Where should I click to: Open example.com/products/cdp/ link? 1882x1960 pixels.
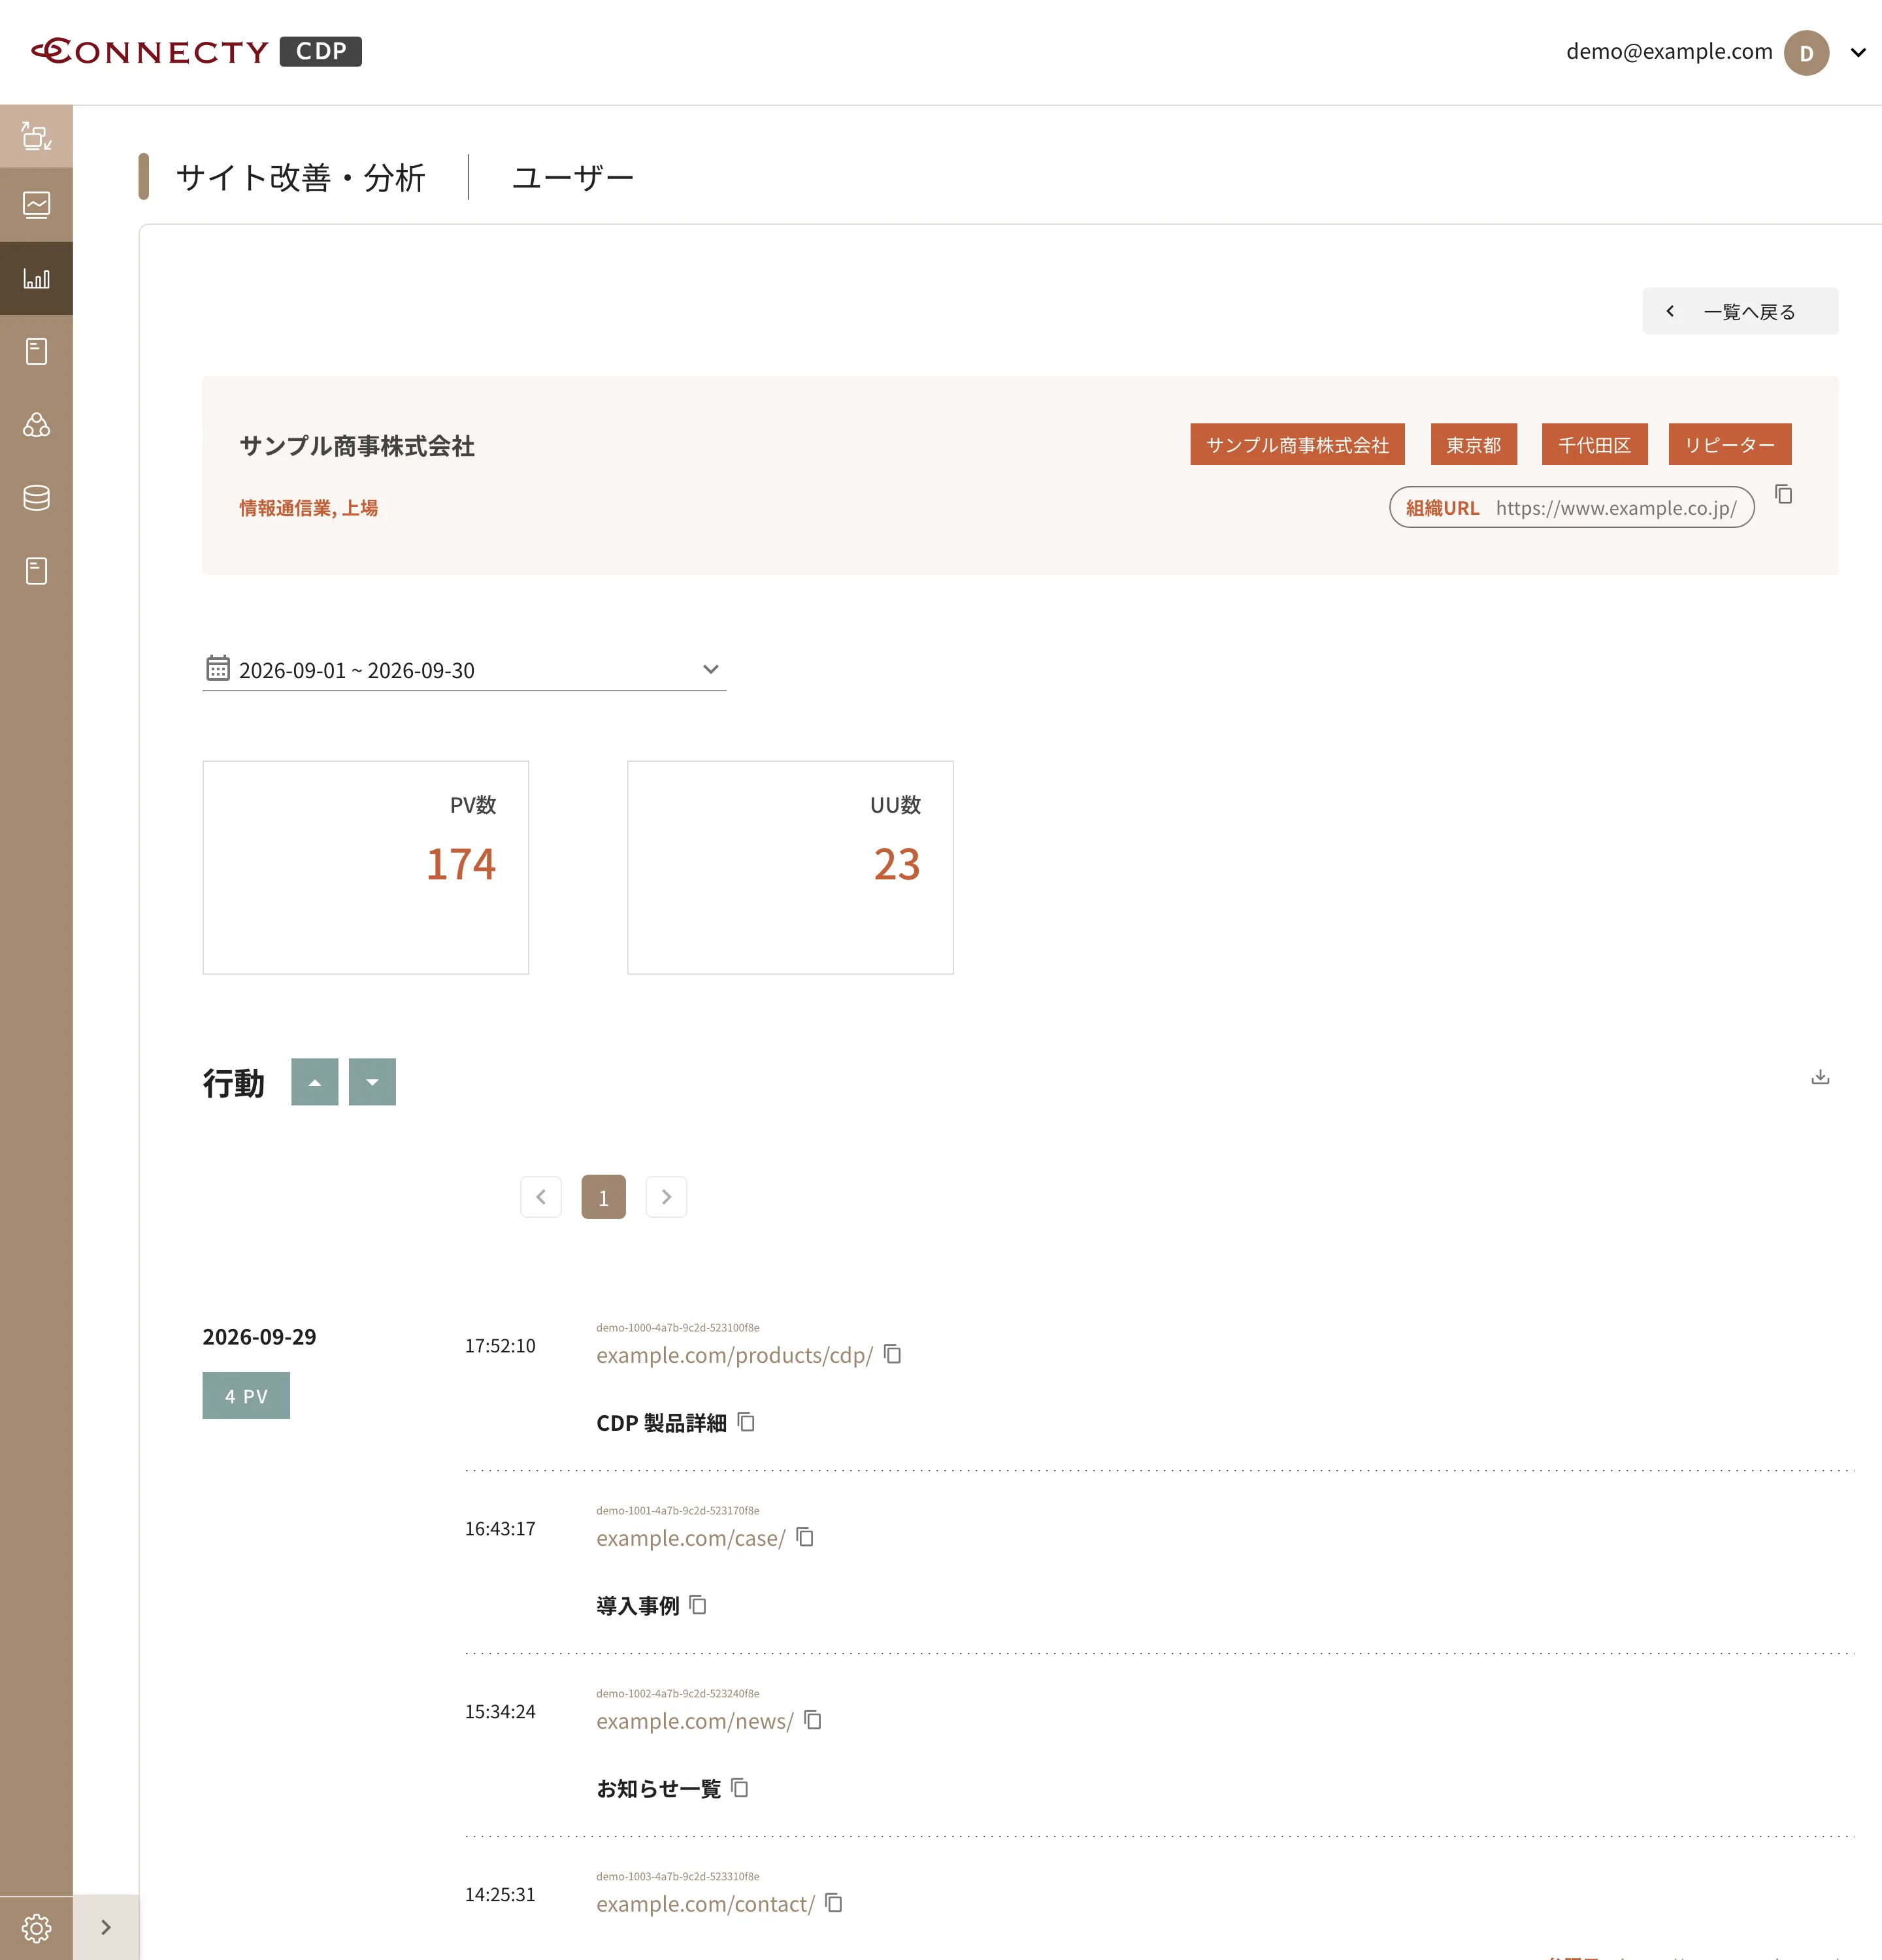pos(734,1355)
